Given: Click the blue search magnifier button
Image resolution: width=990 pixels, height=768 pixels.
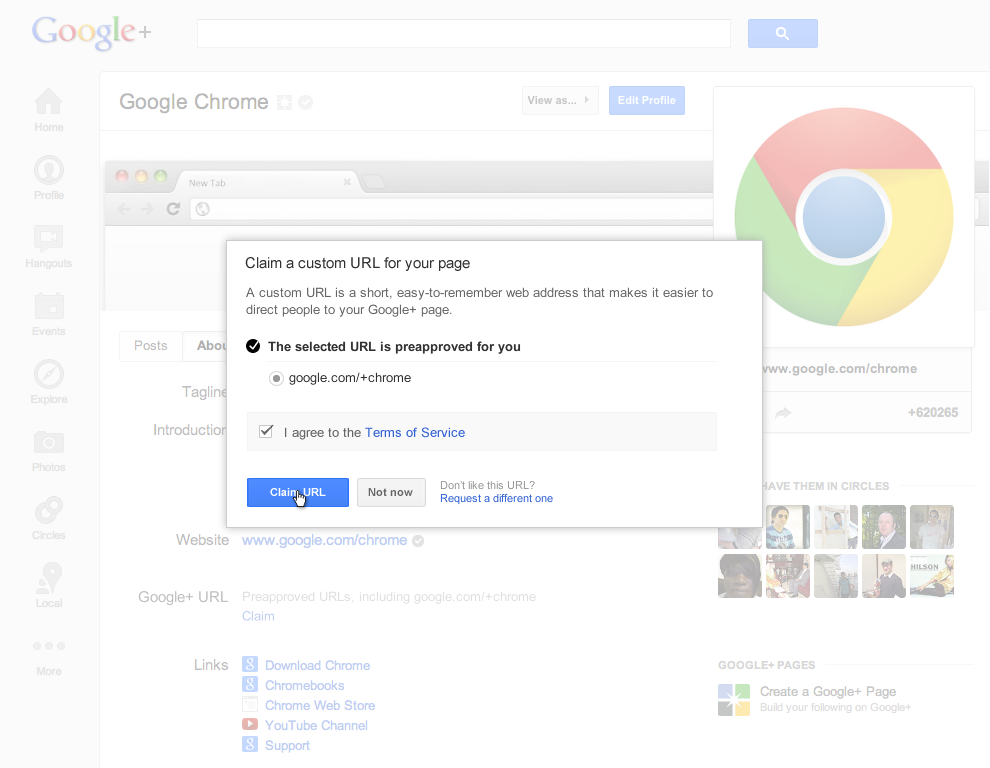Looking at the screenshot, I should (782, 33).
